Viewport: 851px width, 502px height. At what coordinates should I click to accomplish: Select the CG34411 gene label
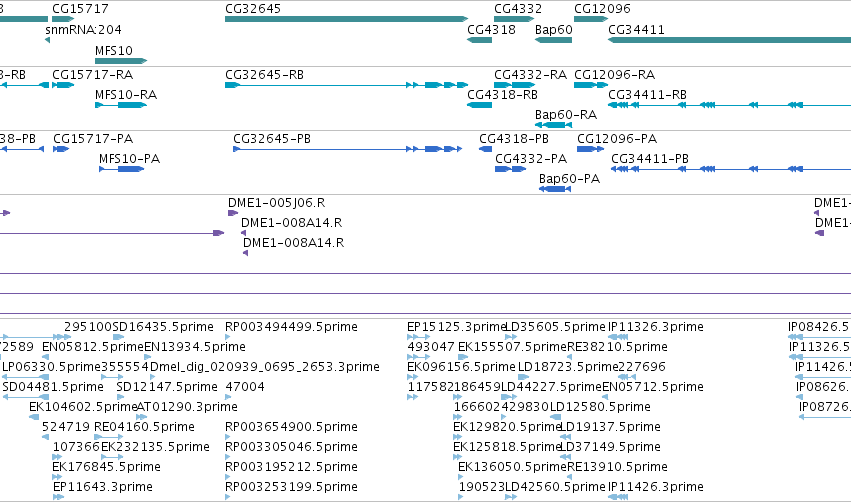[636, 29]
